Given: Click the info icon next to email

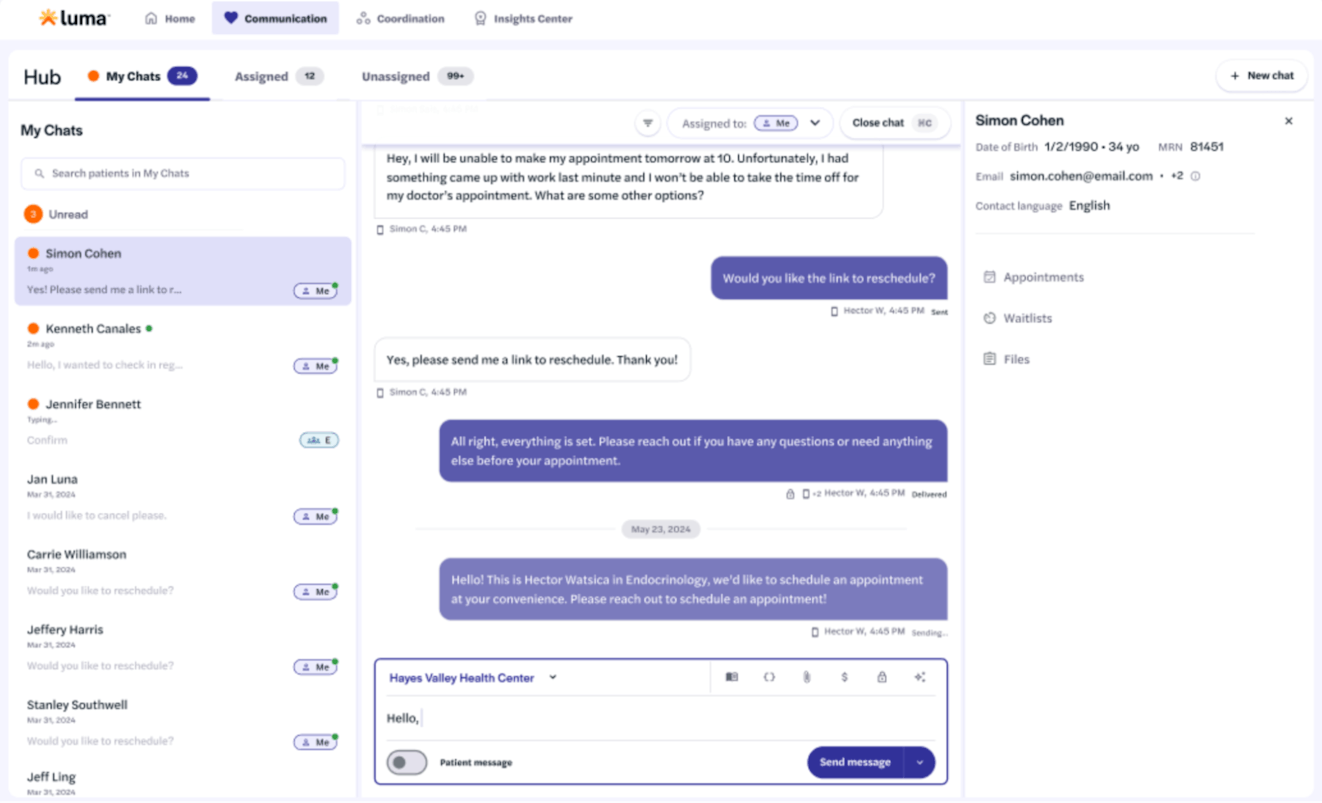Looking at the screenshot, I should [1195, 176].
